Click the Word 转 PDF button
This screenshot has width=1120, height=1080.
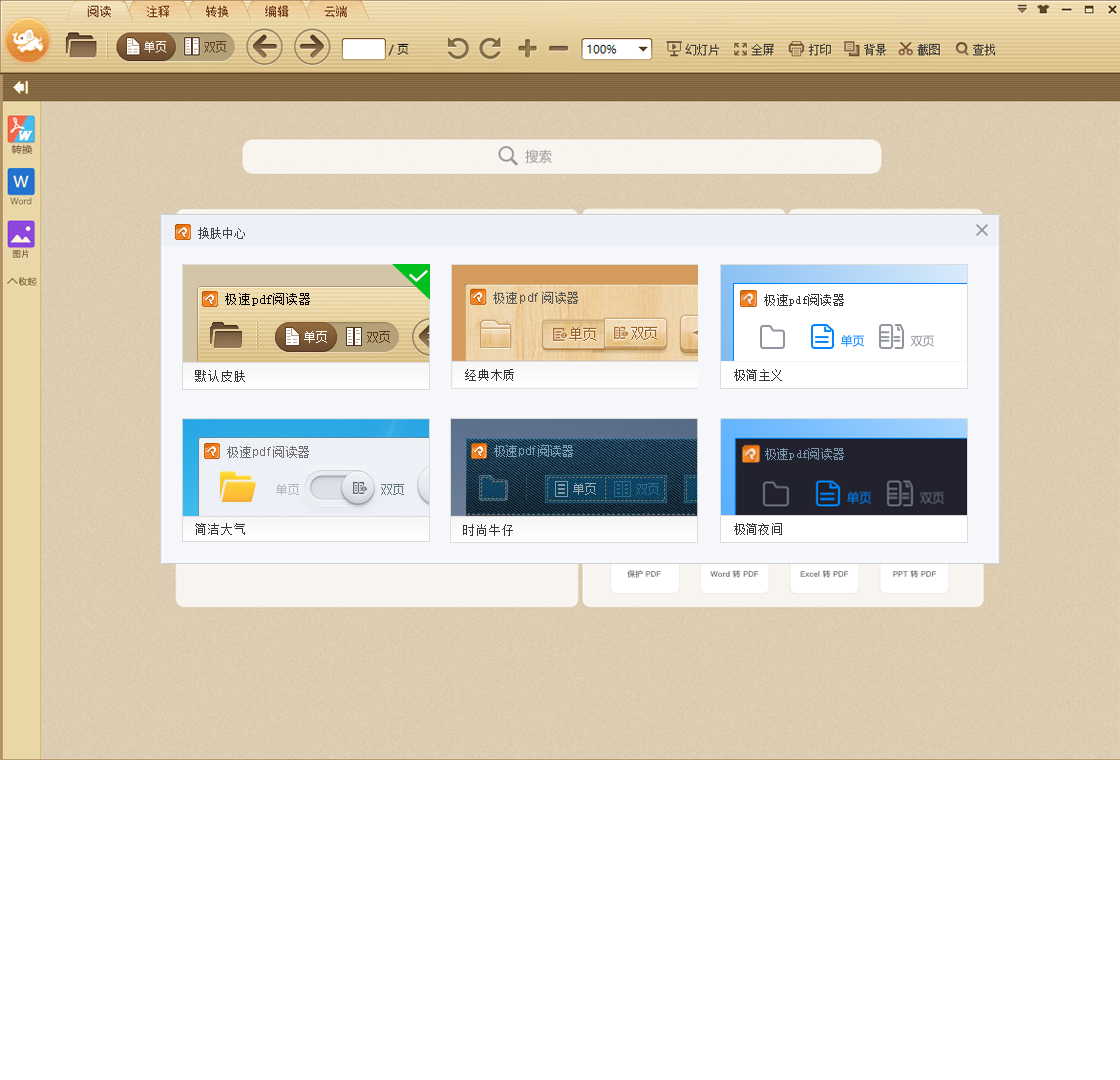pyautogui.click(x=734, y=577)
